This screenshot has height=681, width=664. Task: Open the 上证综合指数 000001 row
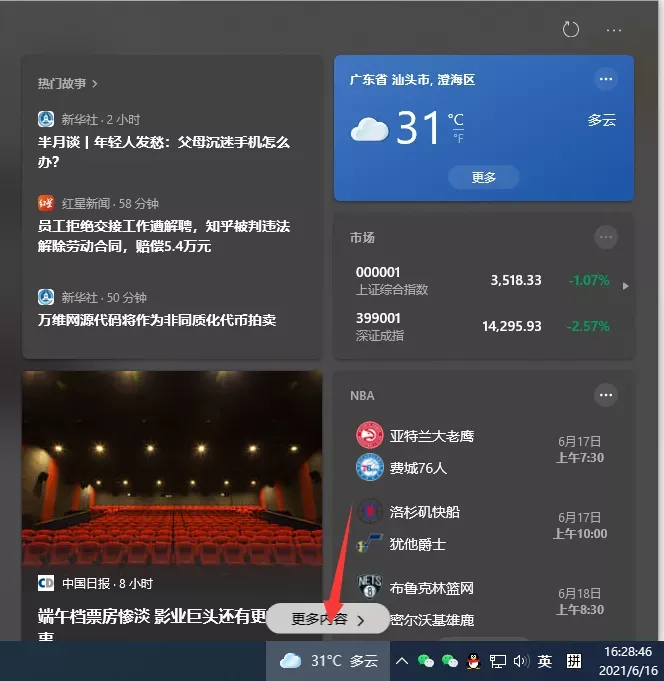tap(482, 280)
